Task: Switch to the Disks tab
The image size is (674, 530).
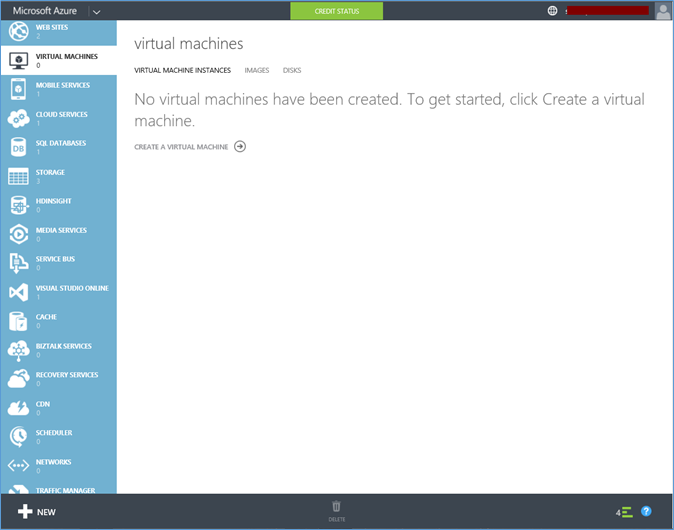Action: [292, 70]
